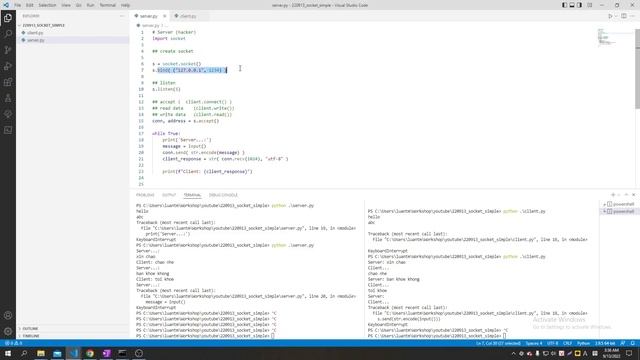
Task: Switch to the Problems panel tab
Action: click(x=145, y=195)
